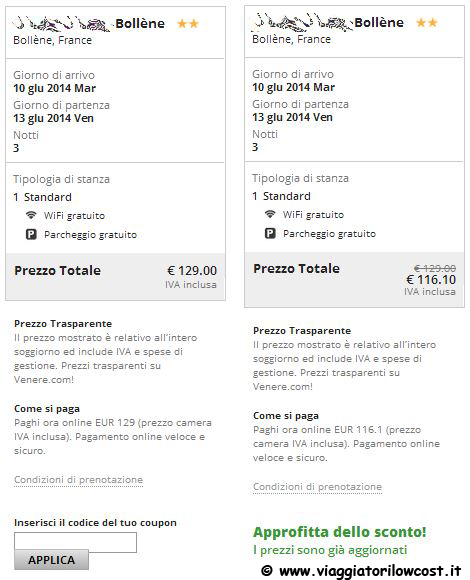The height and width of the screenshot is (580, 470).
Task: Click the right WiFi gratuito label
Action: [x=313, y=215]
